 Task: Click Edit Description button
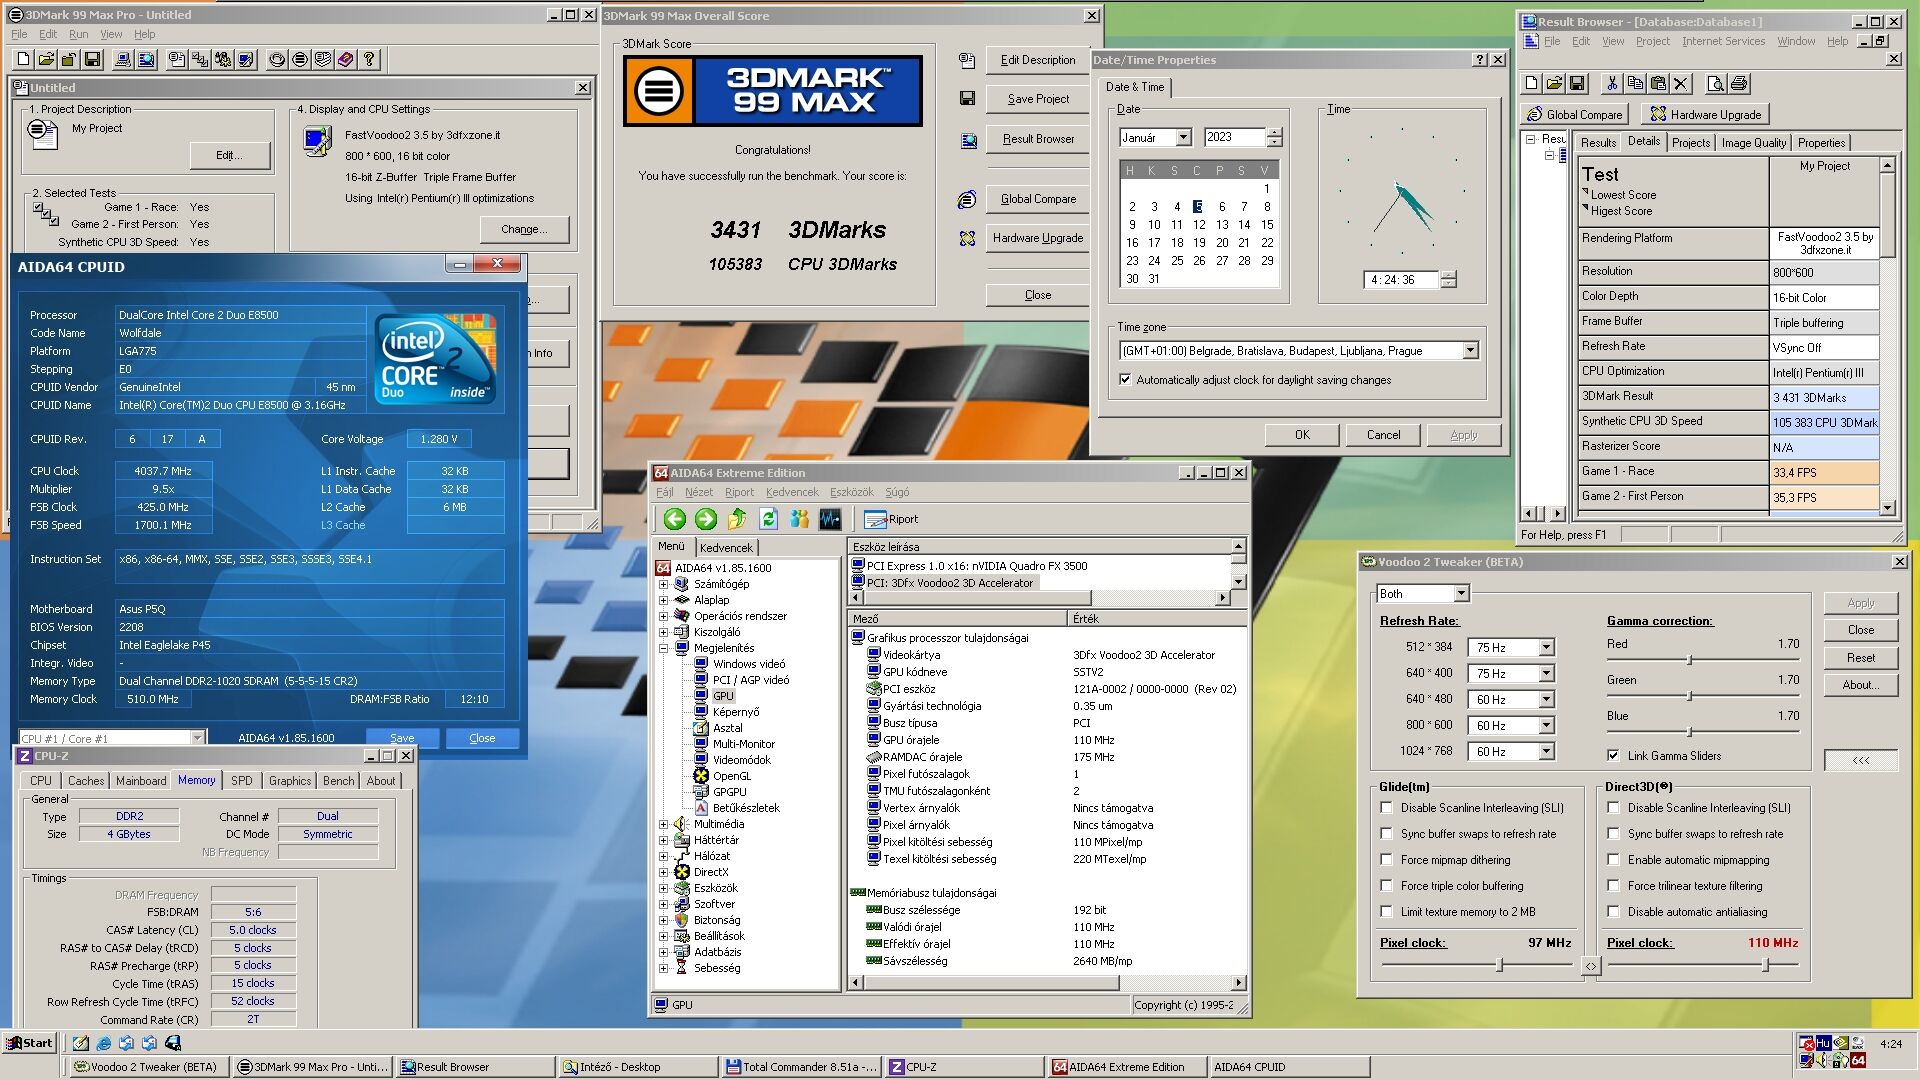click(x=1038, y=60)
